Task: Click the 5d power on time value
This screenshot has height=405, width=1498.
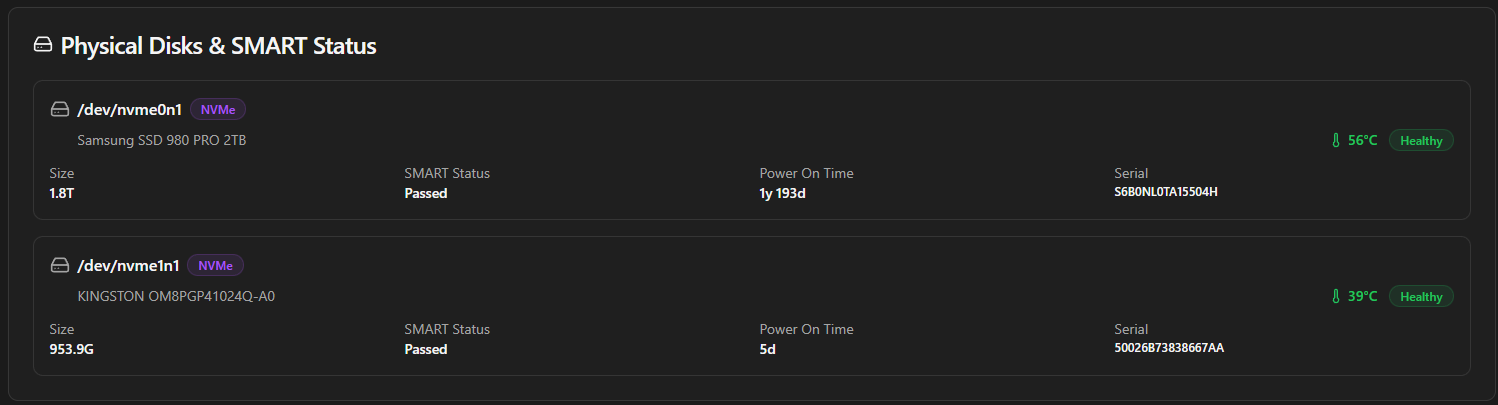Action: coord(768,349)
